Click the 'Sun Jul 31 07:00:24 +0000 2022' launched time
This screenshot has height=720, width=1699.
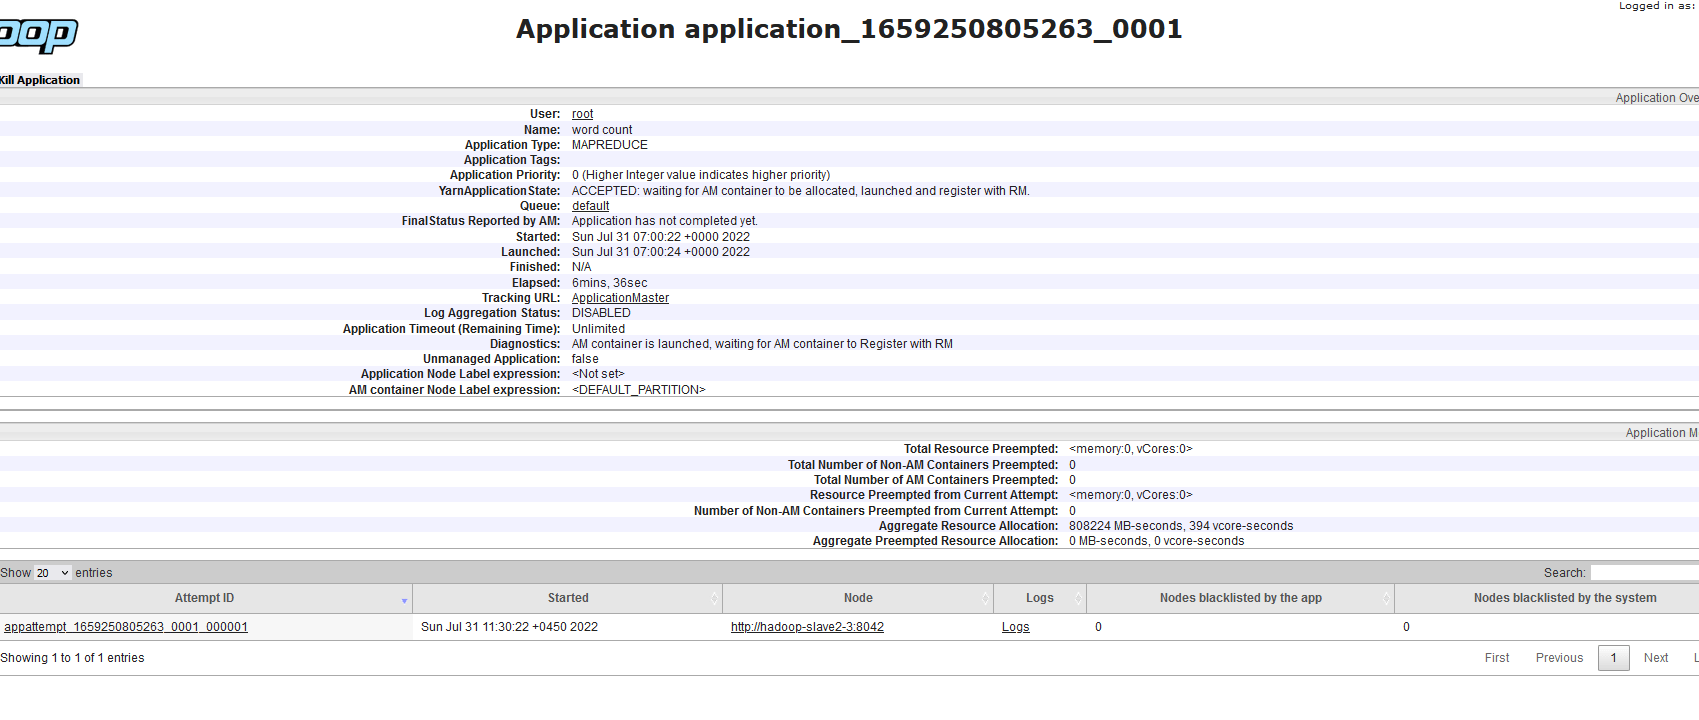661,252
